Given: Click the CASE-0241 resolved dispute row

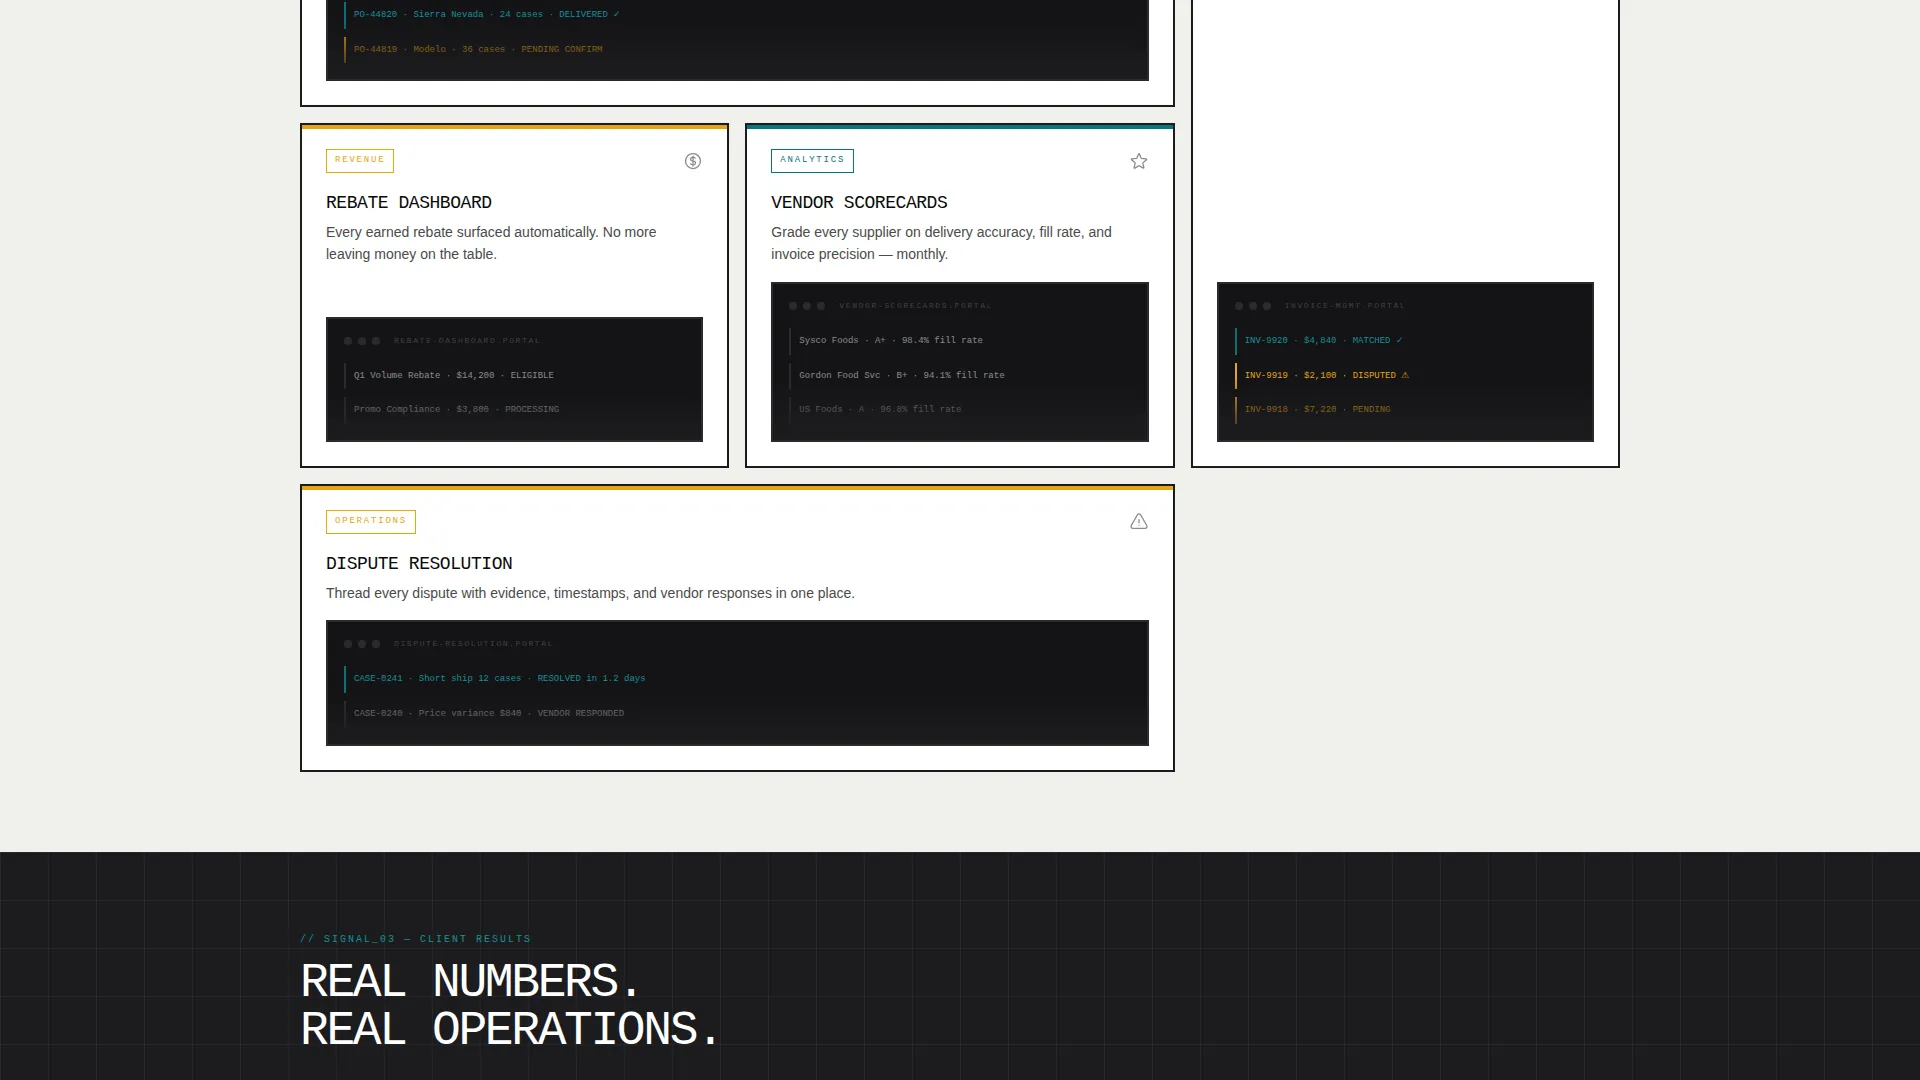Looking at the screenshot, I should pyautogui.click(x=737, y=678).
